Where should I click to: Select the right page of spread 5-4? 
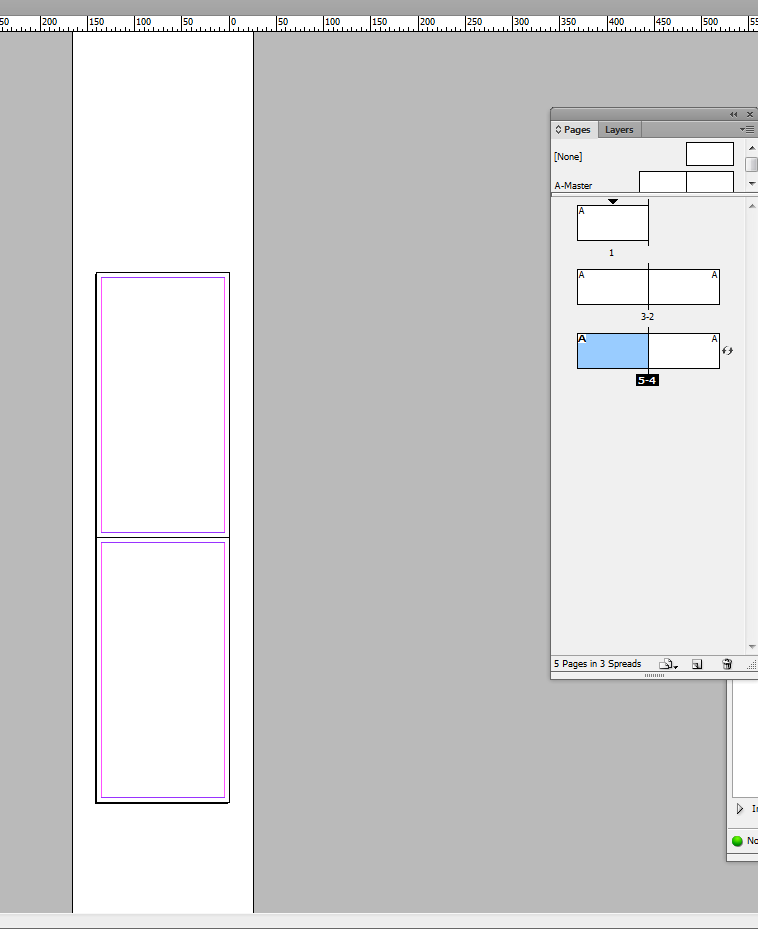click(x=685, y=351)
